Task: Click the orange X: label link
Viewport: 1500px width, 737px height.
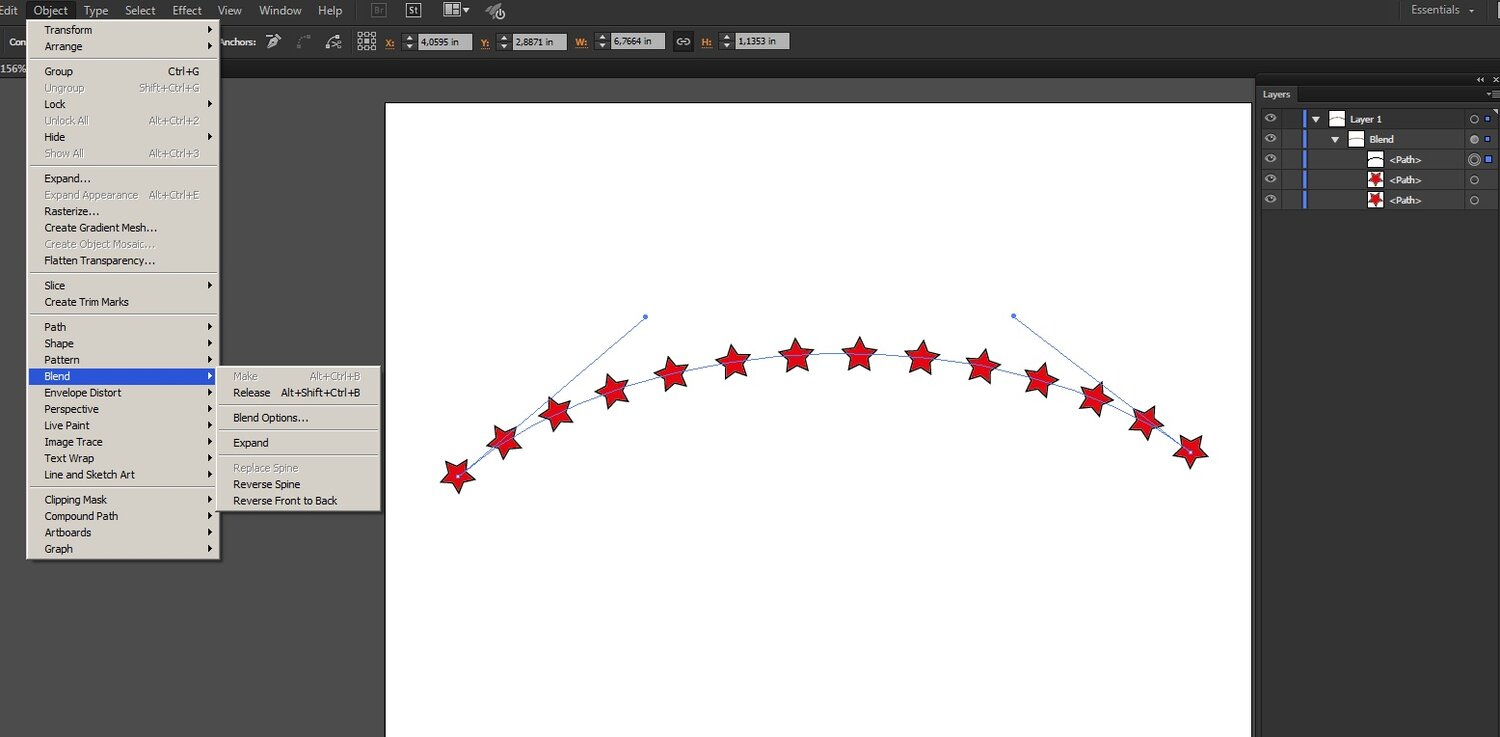Action: [x=390, y=42]
